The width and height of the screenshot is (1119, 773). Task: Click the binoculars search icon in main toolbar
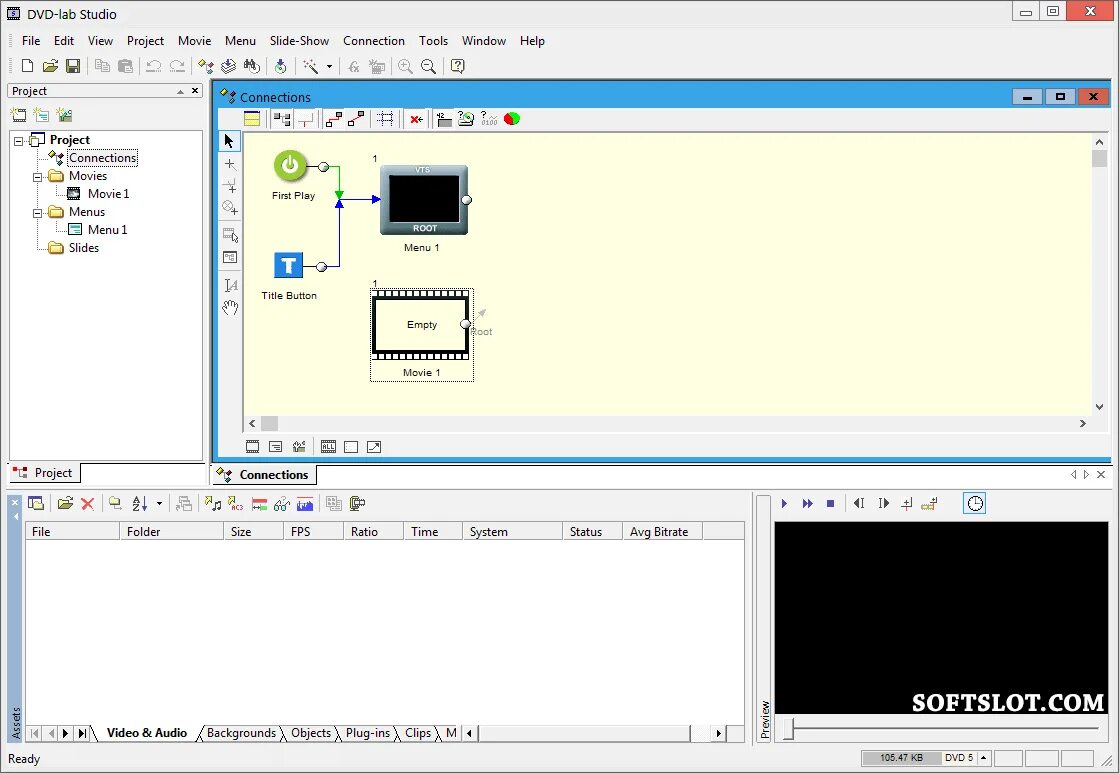click(x=251, y=66)
